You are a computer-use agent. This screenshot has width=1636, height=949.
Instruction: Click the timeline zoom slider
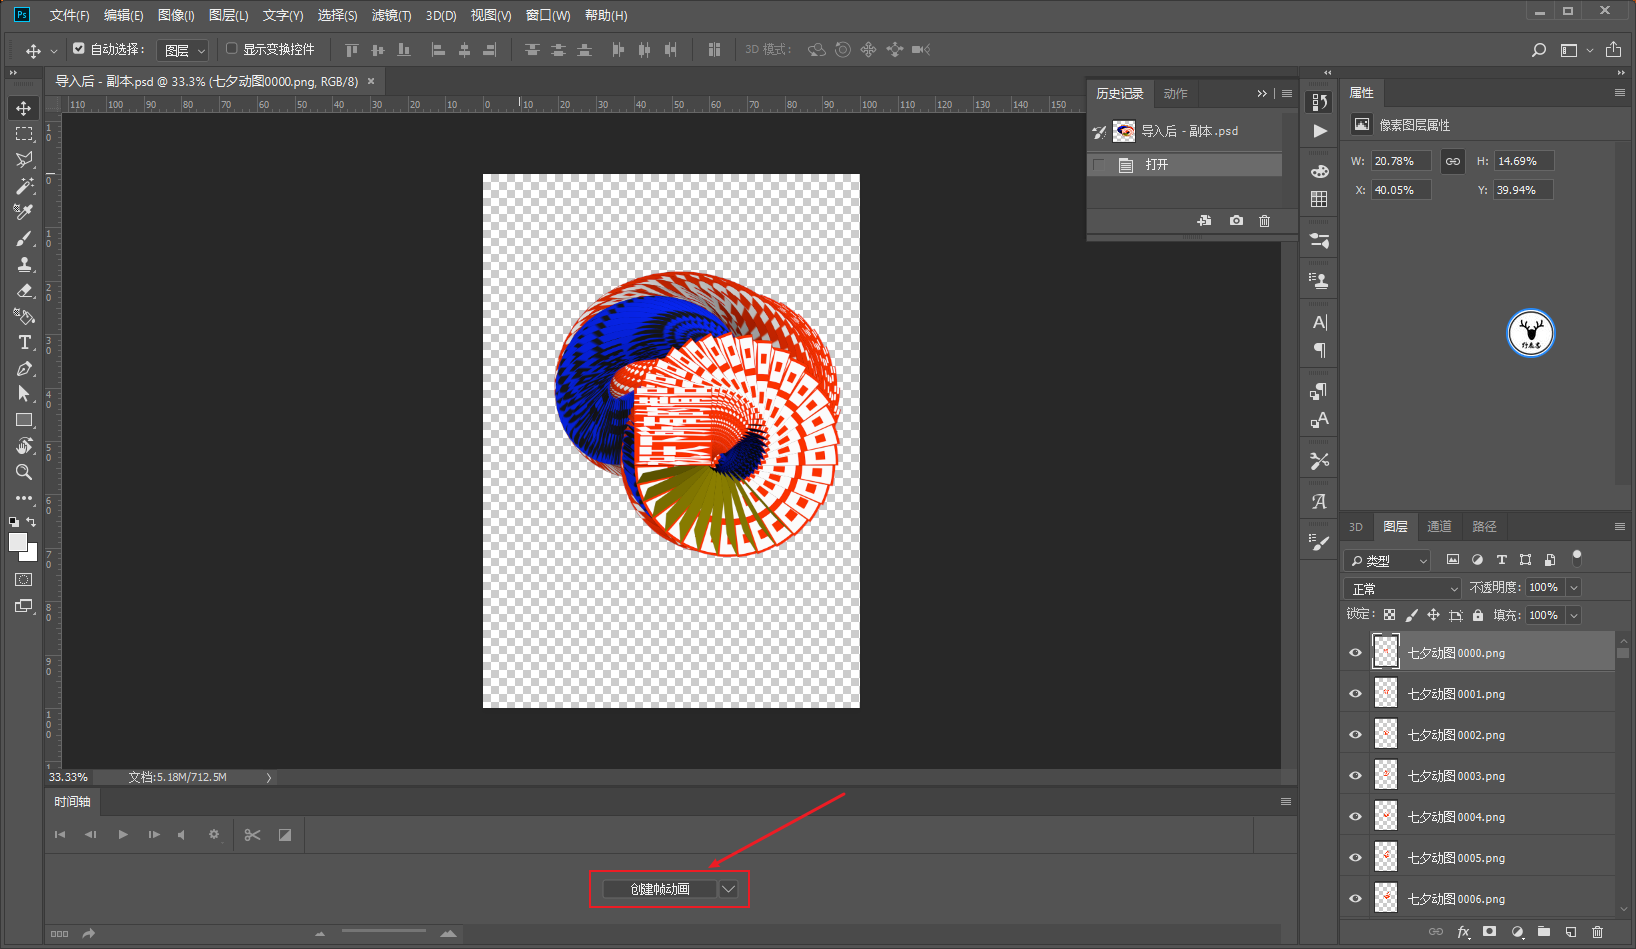point(384,932)
